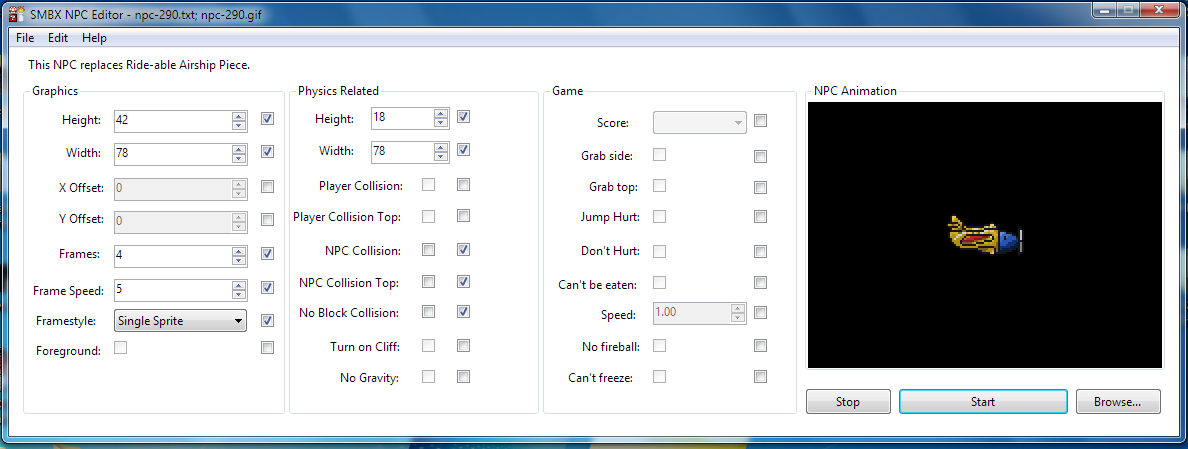Uncheck the Graphics Width enable checkbox
This screenshot has width=1188, height=449.
click(x=267, y=152)
